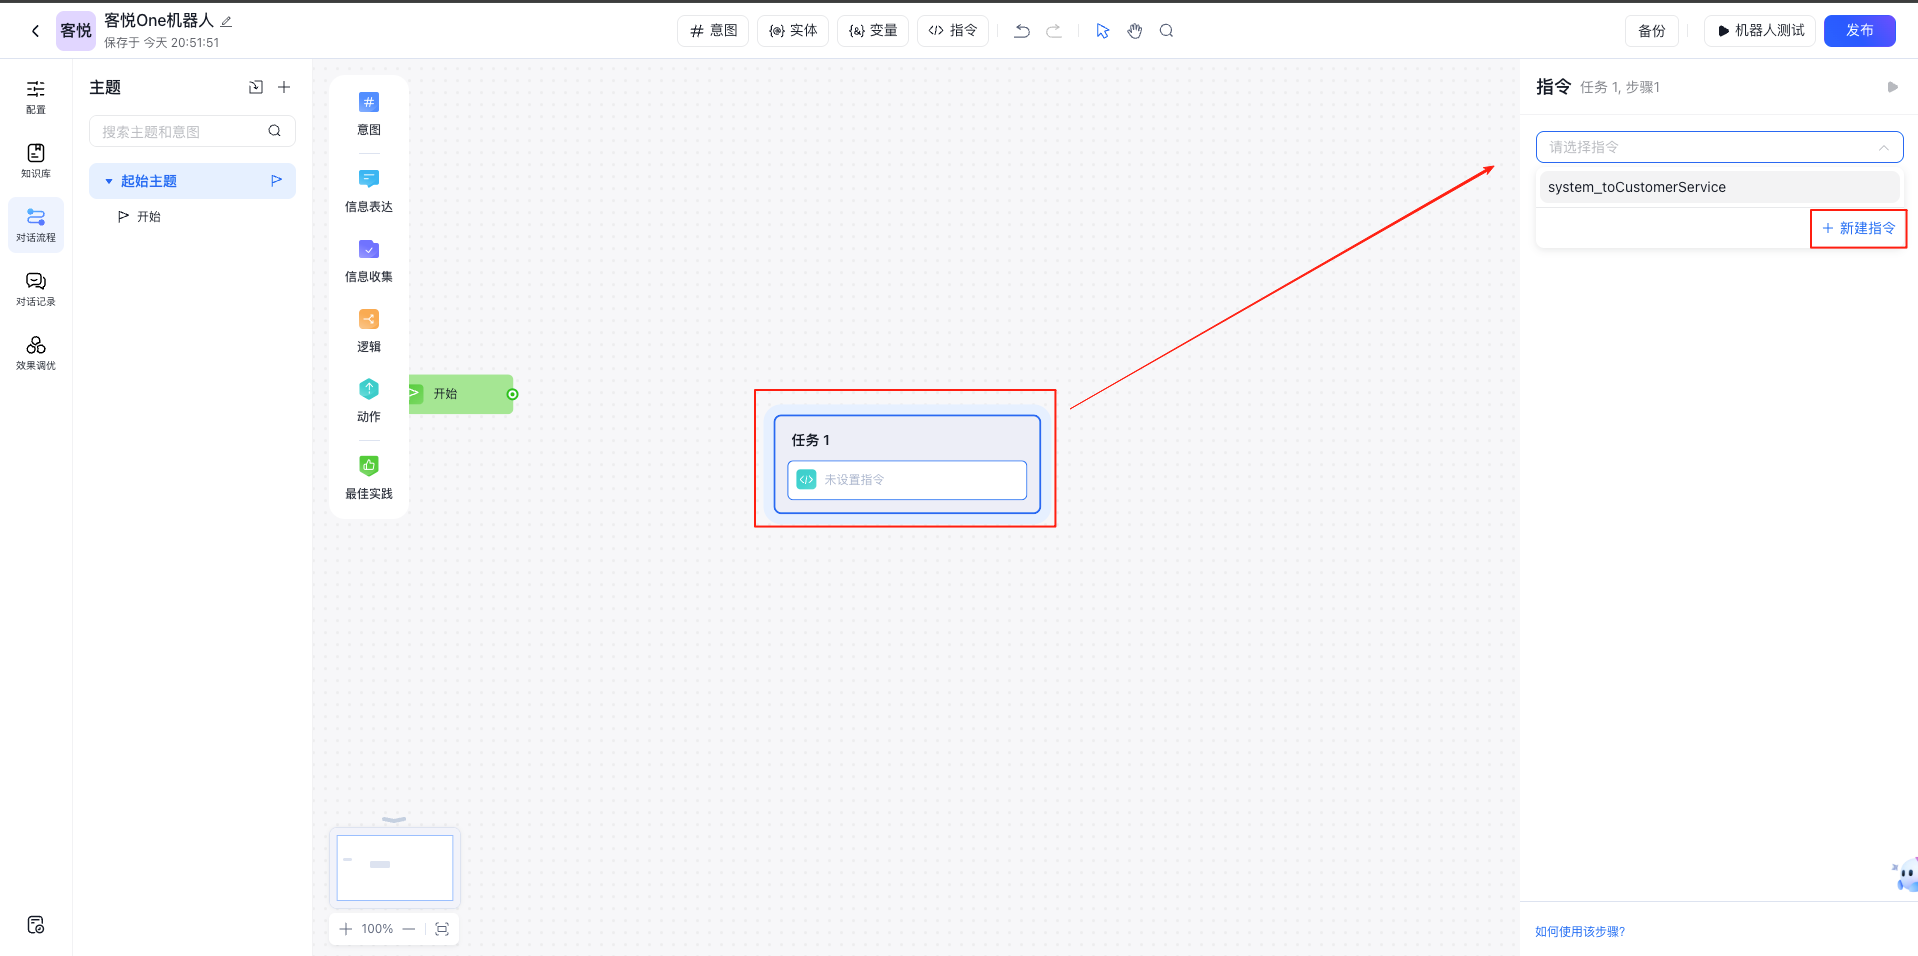Click the 搜索主题和意图 search field

pyautogui.click(x=180, y=131)
